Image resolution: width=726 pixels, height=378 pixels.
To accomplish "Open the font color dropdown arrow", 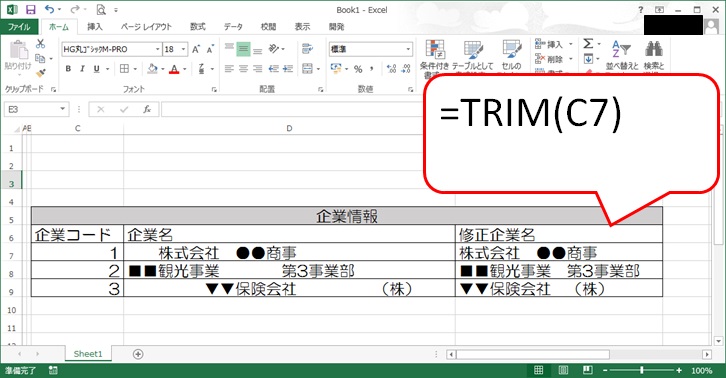I will [x=184, y=69].
